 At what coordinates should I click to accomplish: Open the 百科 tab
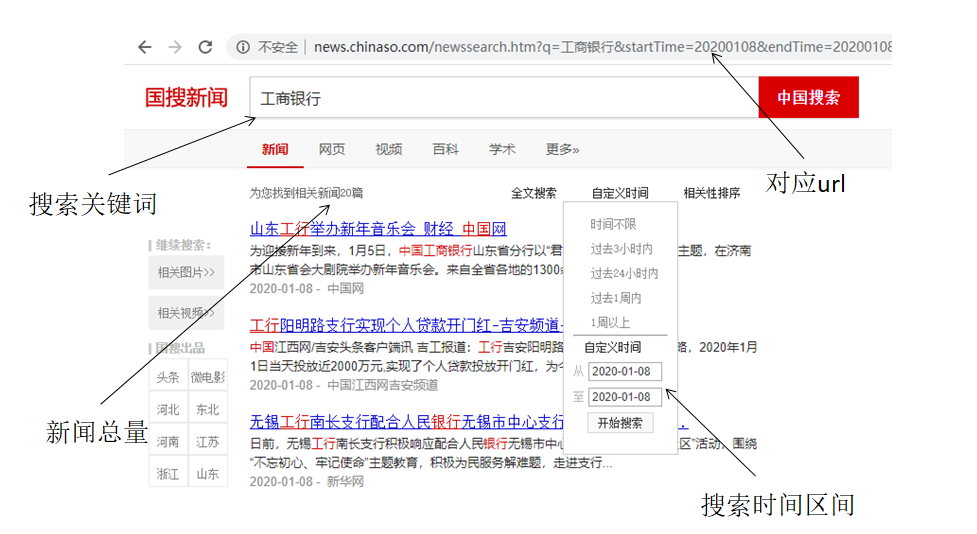[x=446, y=150]
